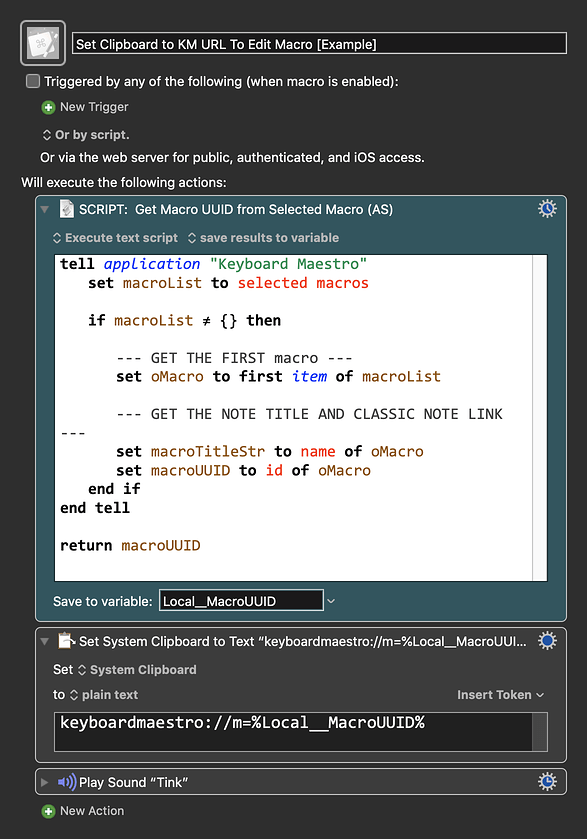Click 'set macroList to selected macros' line
The width and height of the screenshot is (587, 839).
[x=228, y=283]
